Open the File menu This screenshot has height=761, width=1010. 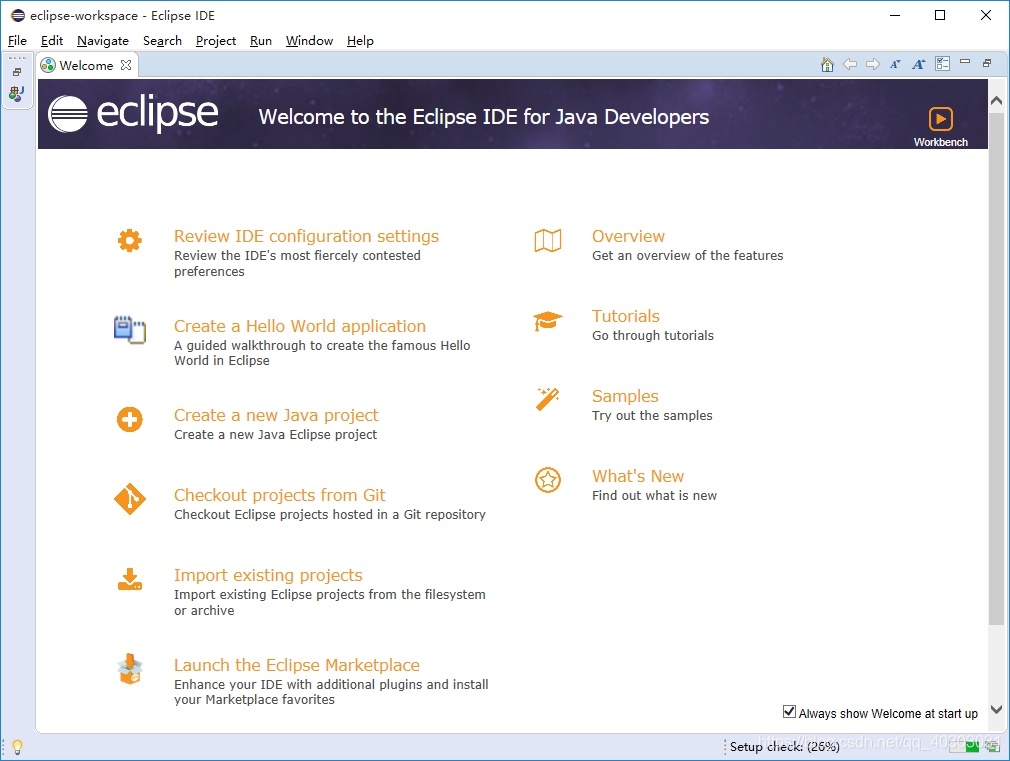tap(17, 41)
